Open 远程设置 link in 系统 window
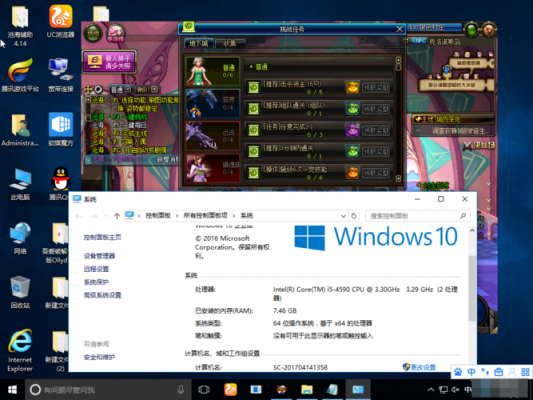The width and height of the screenshot is (533, 400). click(96, 269)
